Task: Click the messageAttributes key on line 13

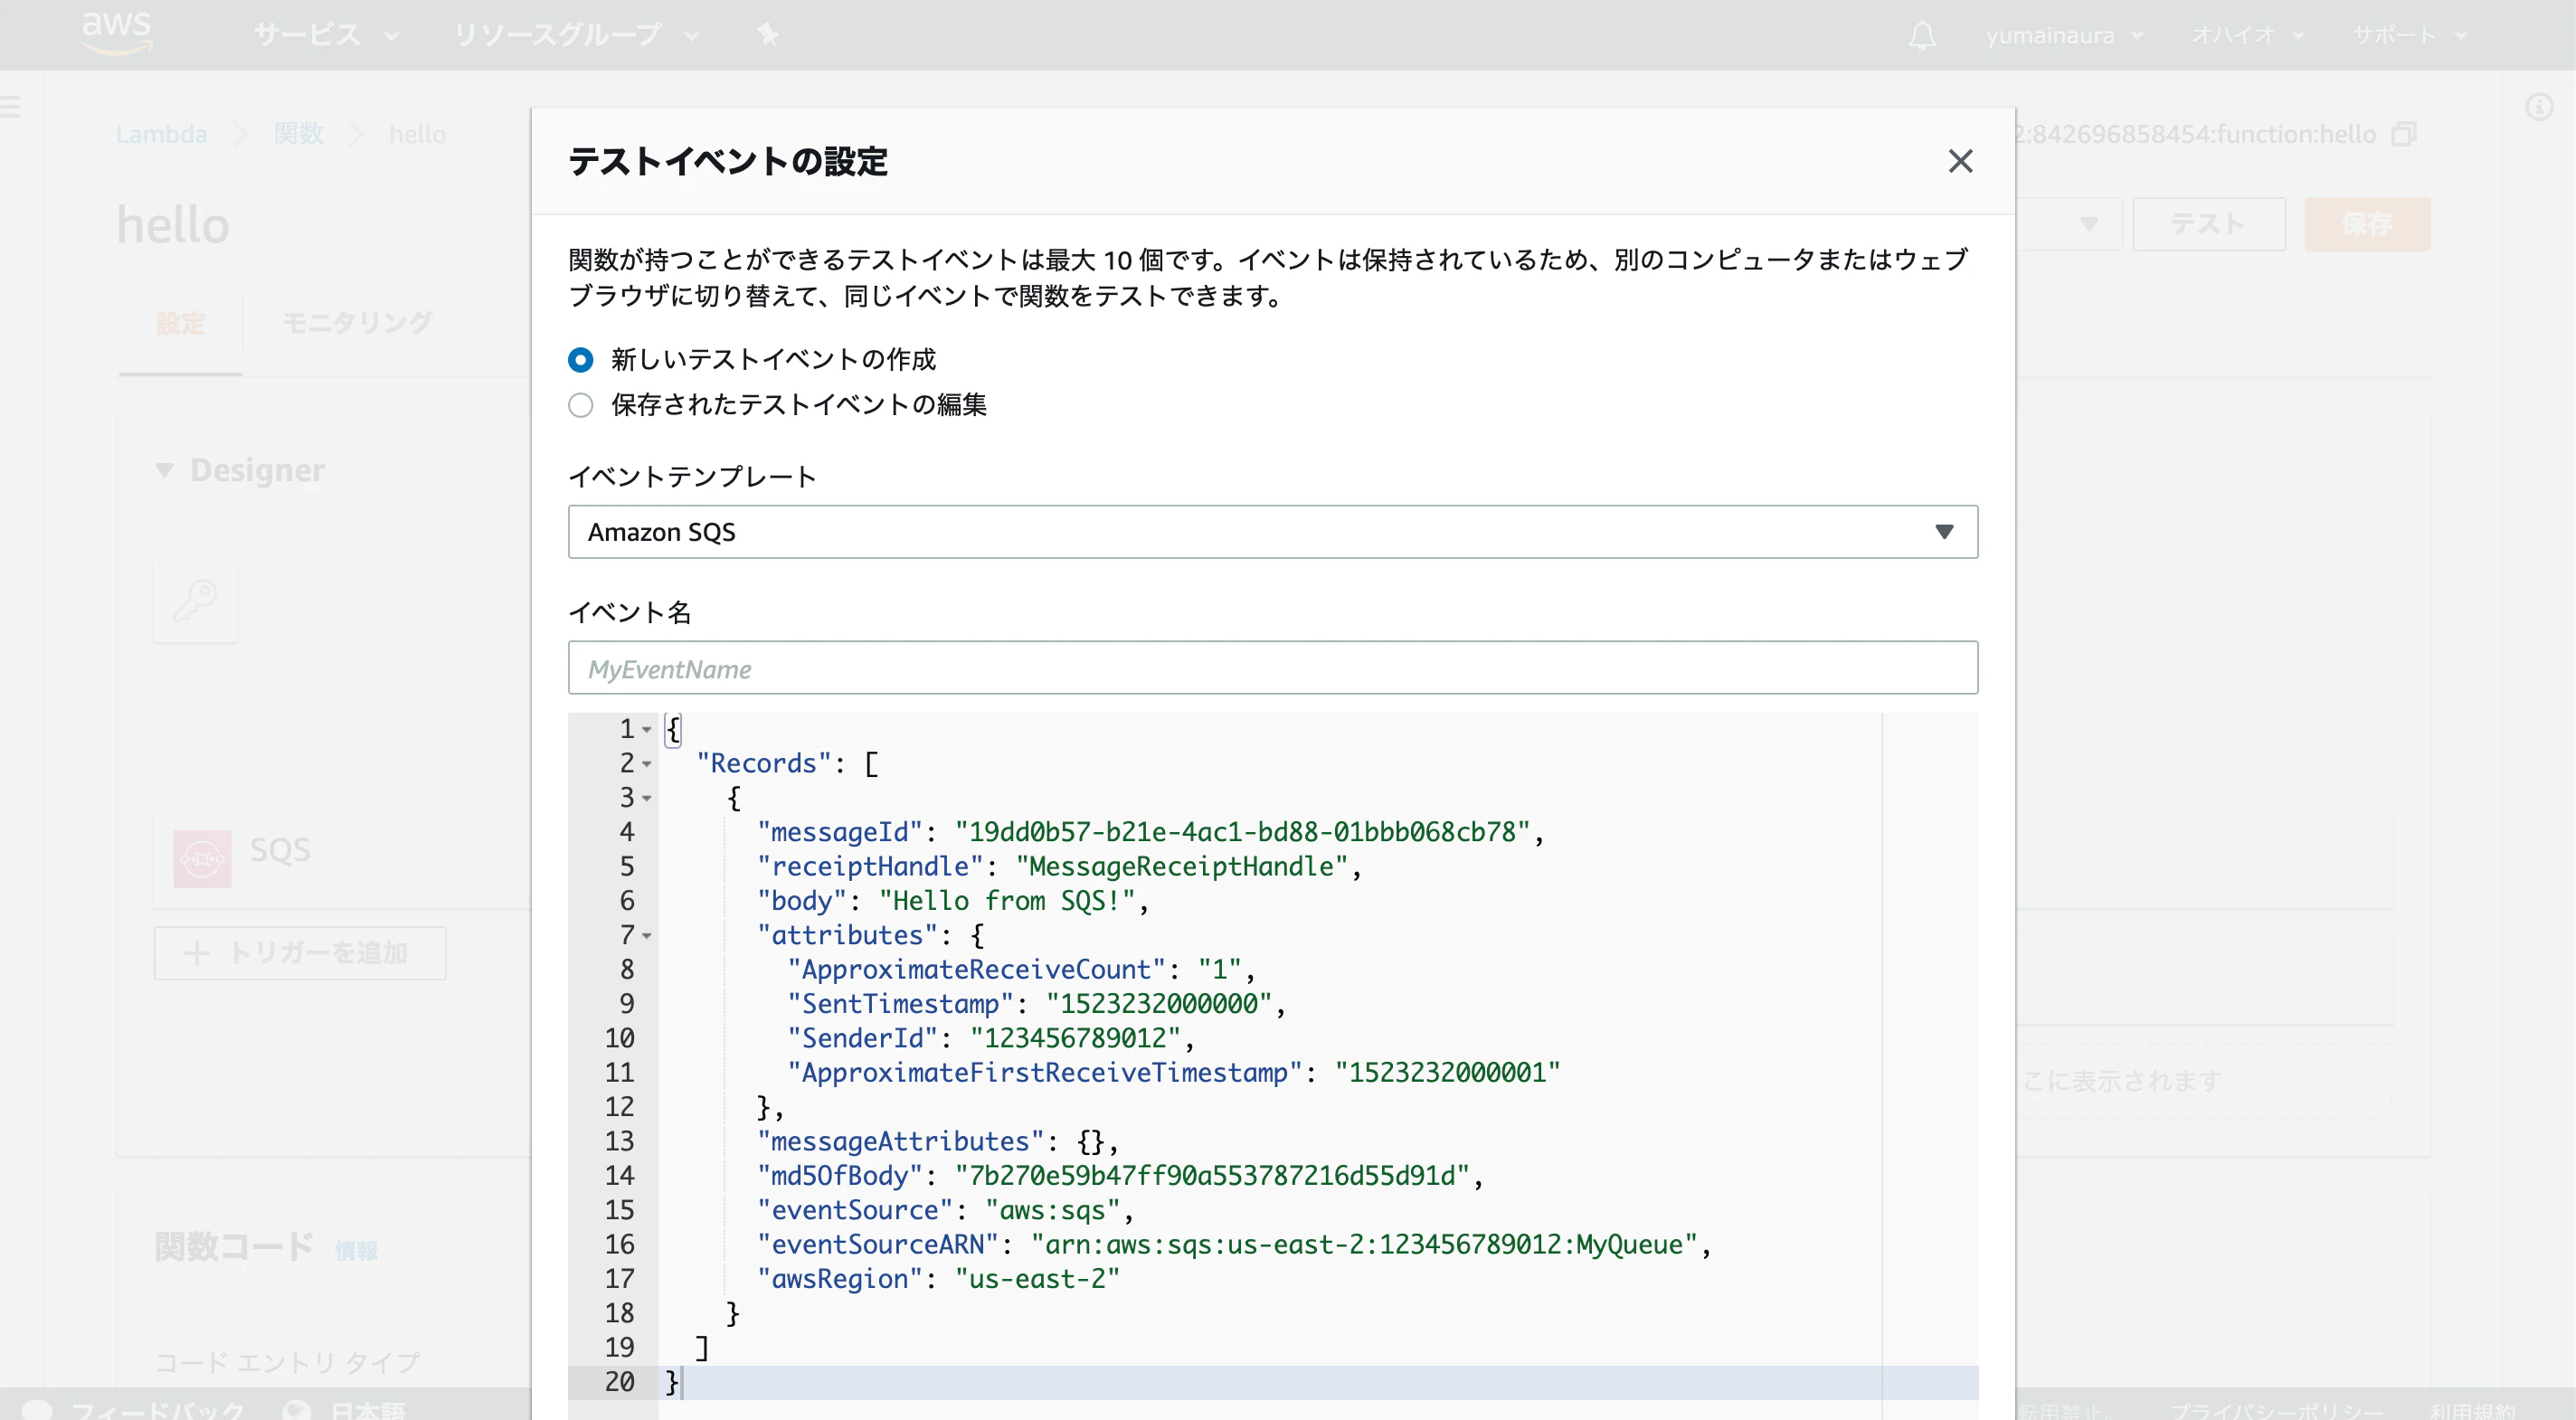Action: 900,1142
